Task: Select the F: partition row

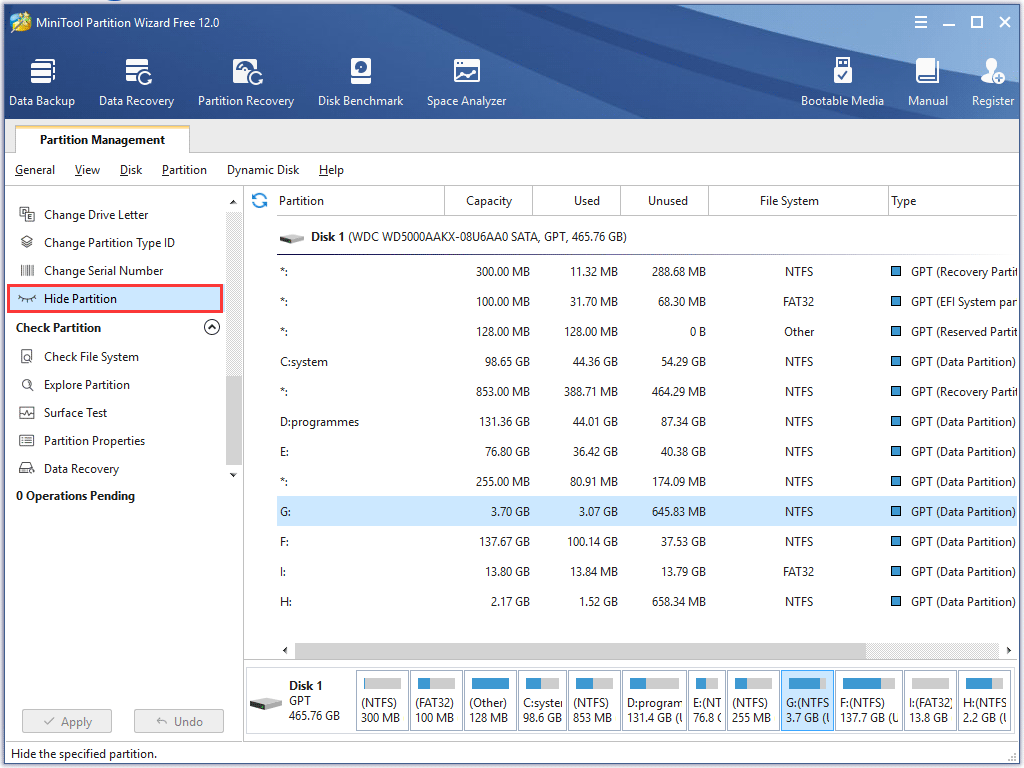Action: tap(647, 541)
